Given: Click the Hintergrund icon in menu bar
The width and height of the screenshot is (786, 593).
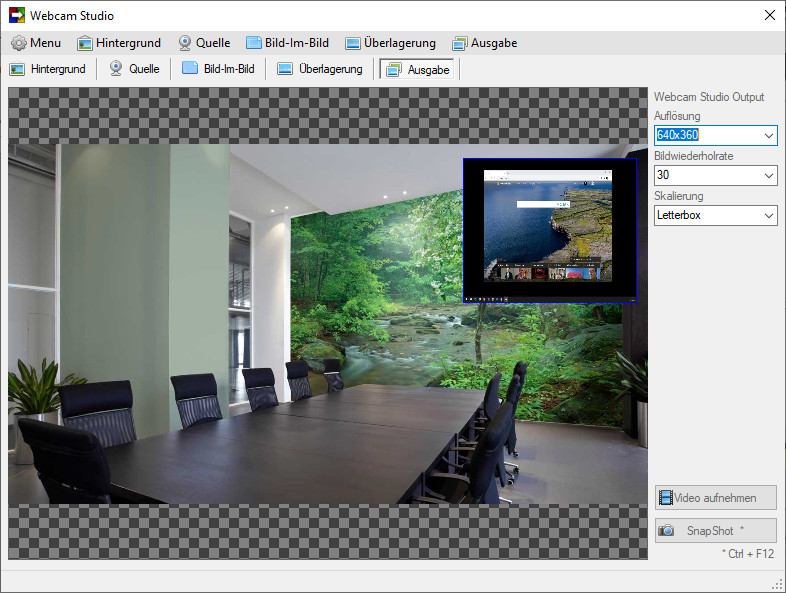Looking at the screenshot, I should [85, 44].
